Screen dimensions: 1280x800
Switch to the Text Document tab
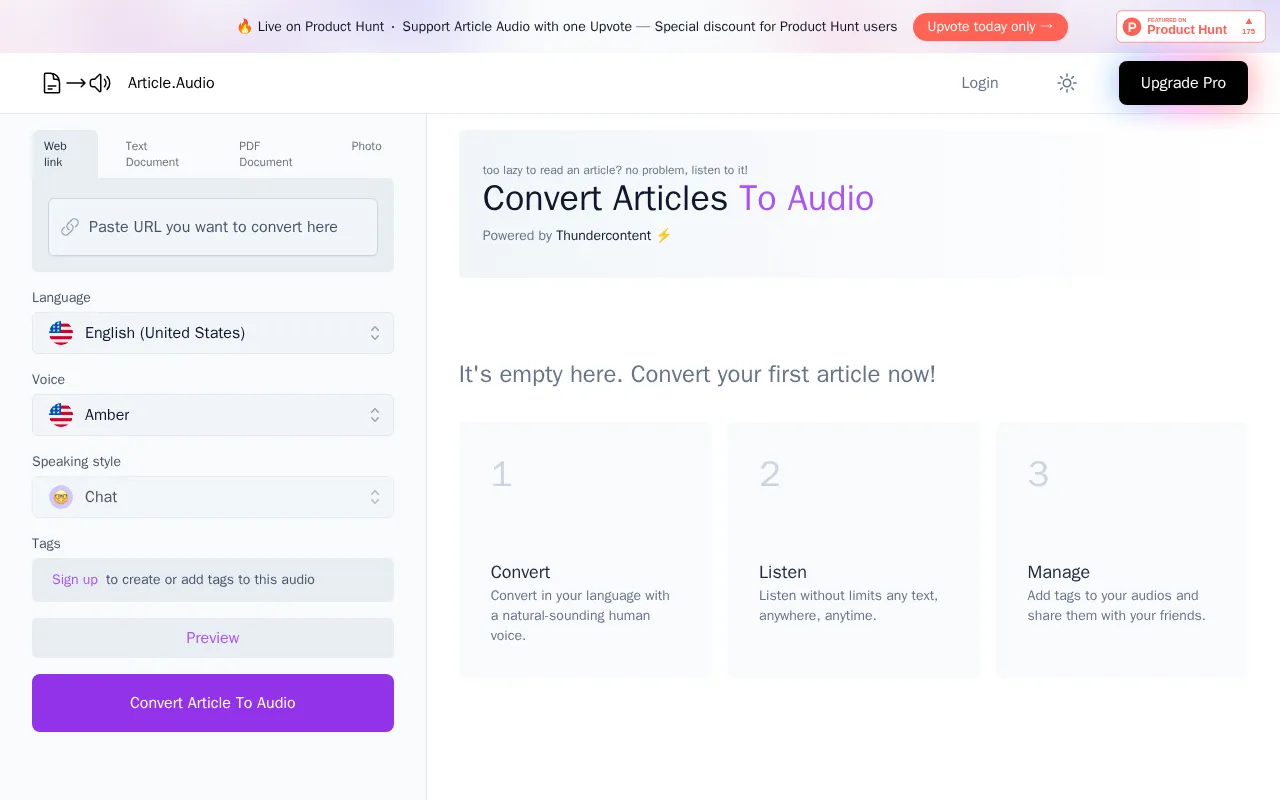click(152, 154)
